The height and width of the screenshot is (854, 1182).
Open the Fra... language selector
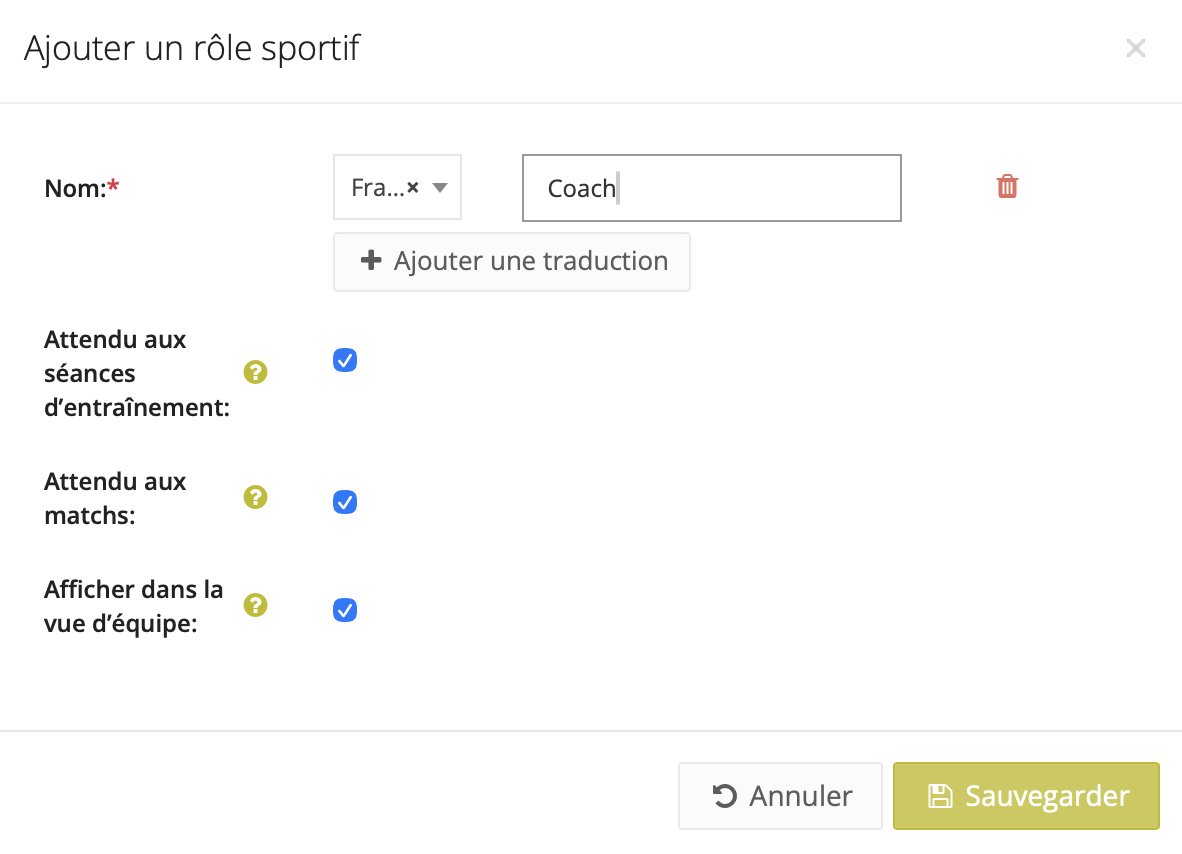pos(377,187)
